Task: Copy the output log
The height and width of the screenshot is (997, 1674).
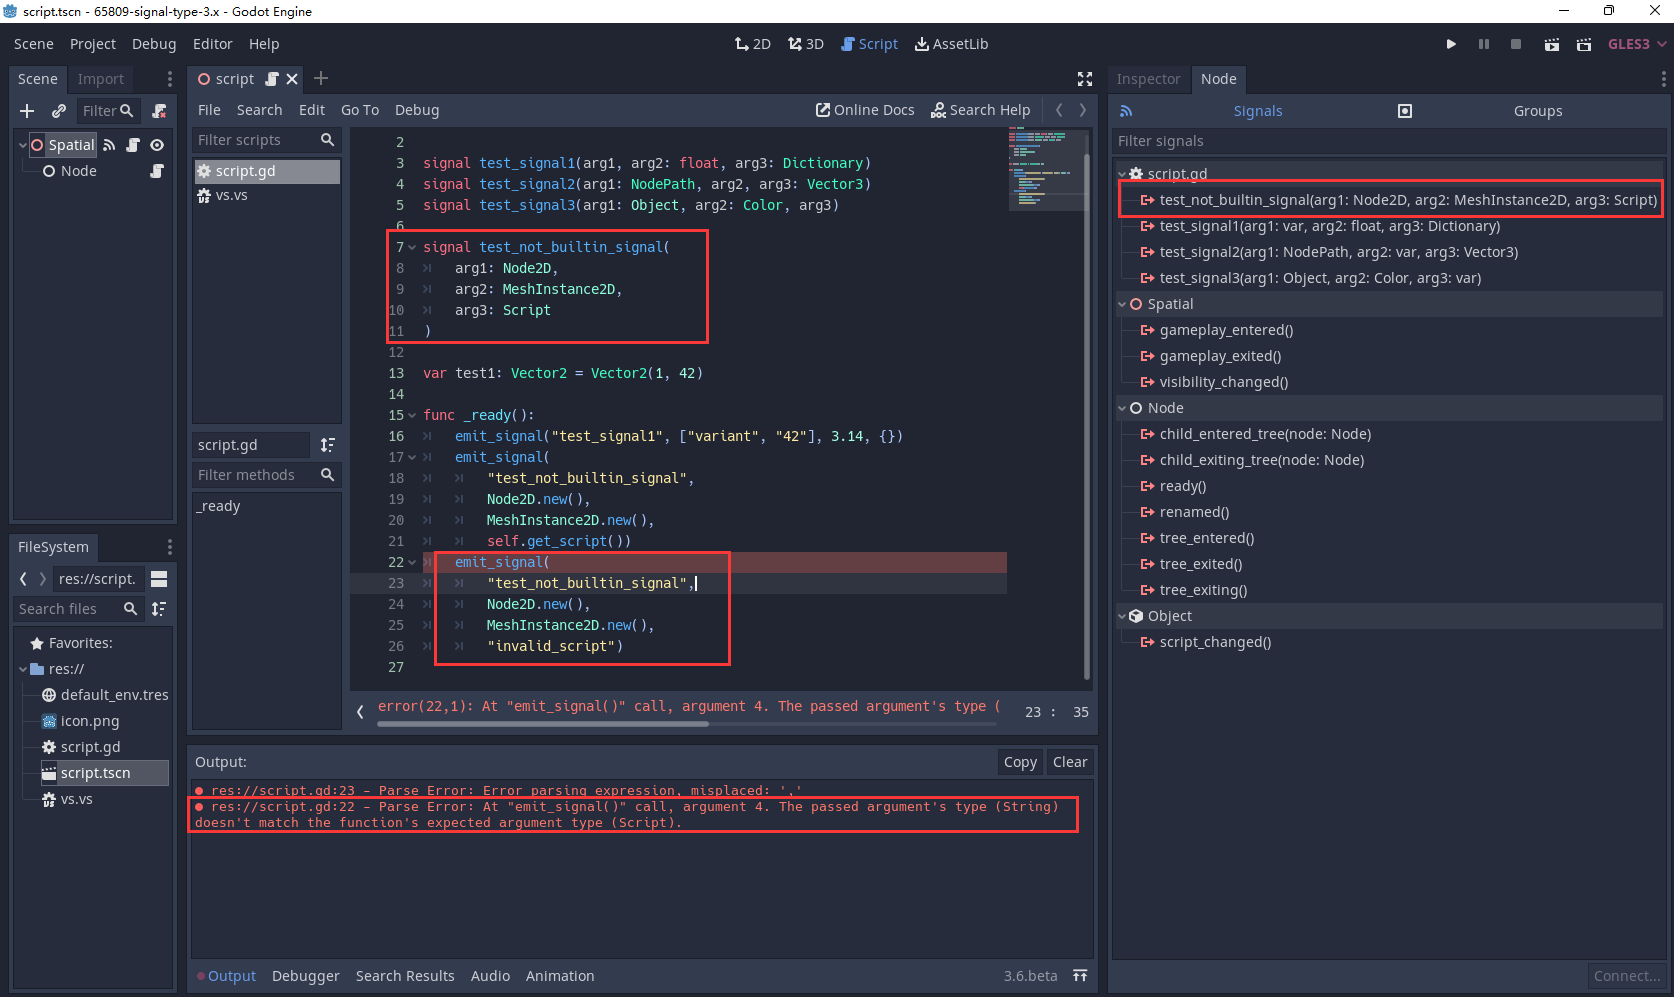Action: tap(1020, 762)
